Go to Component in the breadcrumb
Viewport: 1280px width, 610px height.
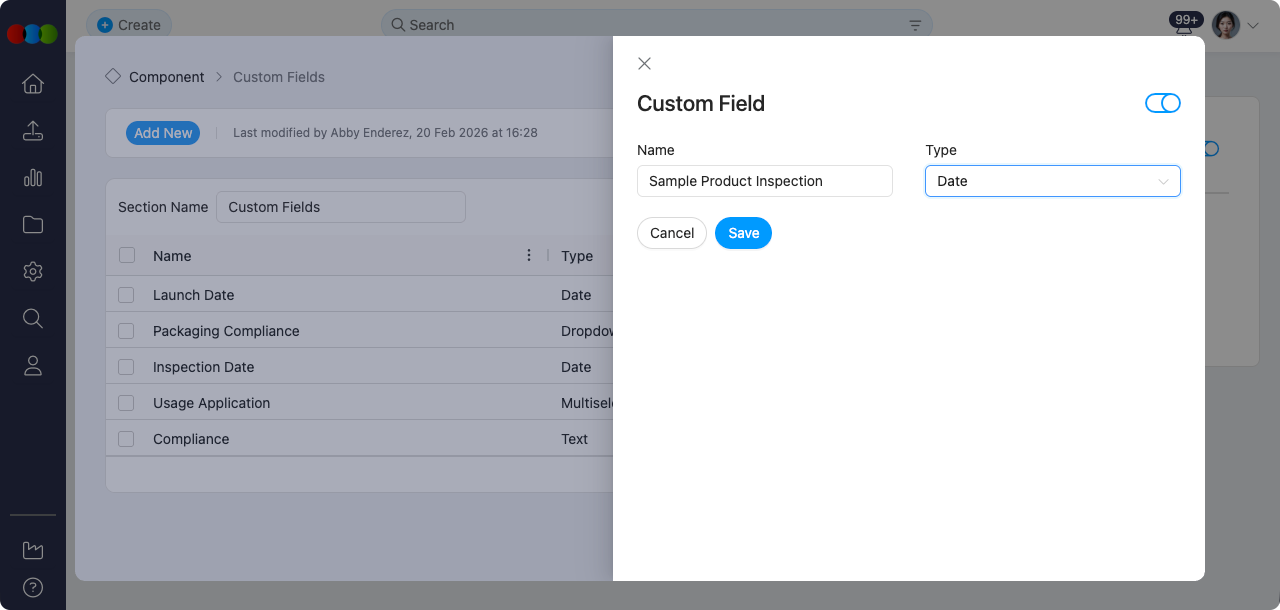(166, 77)
